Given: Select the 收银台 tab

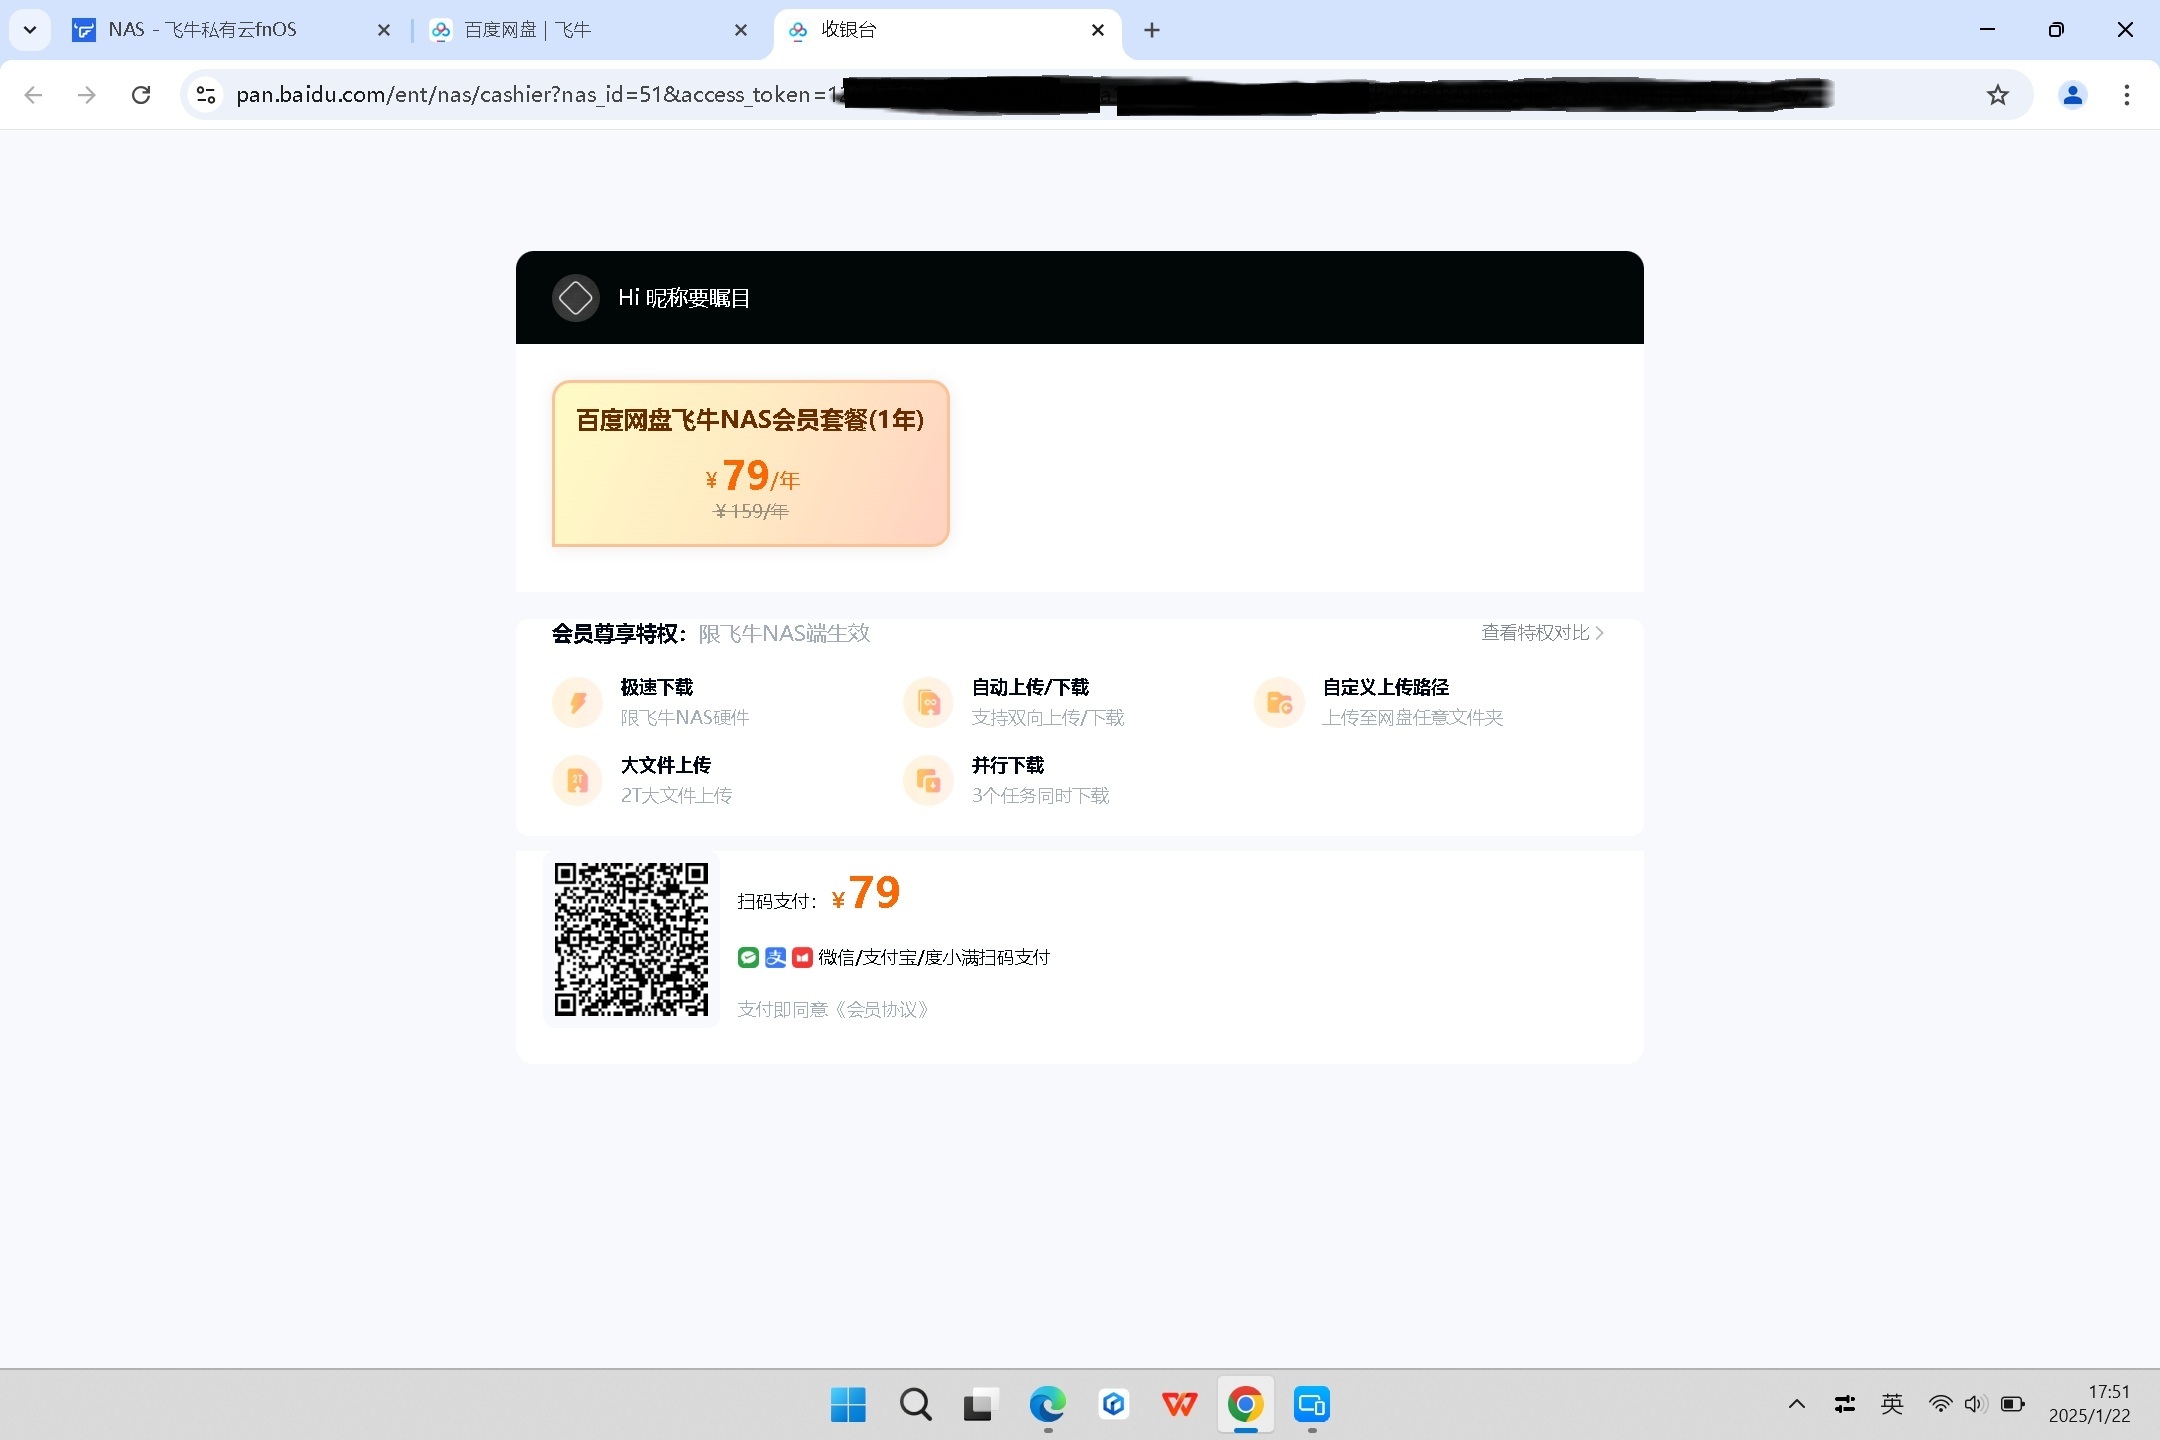Looking at the screenshot, I should [x=946, y=30].
